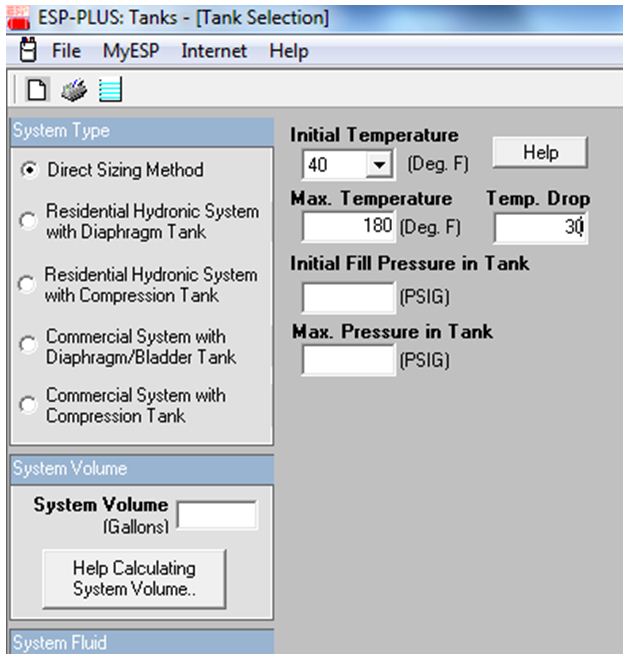The width and height of the screenshot is (626, 661).
Task: Open the Internet menu
Action: [x=214, y=51]
